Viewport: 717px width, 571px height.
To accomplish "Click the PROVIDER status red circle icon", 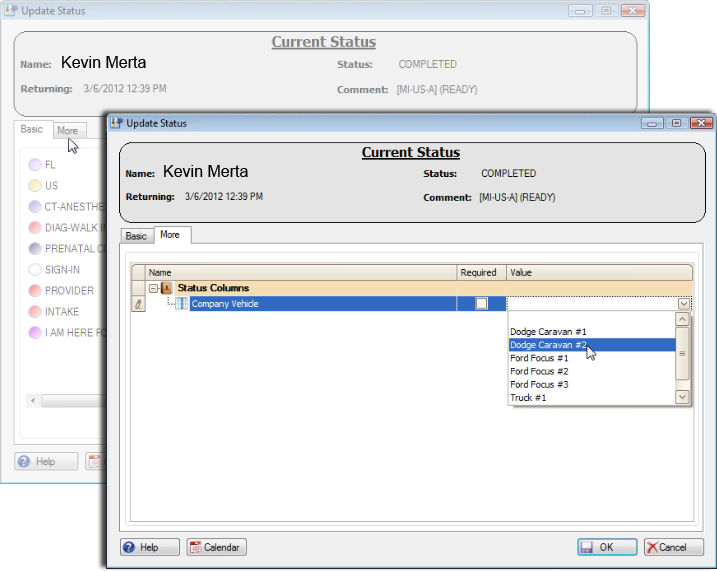I will tap(35, 290).
